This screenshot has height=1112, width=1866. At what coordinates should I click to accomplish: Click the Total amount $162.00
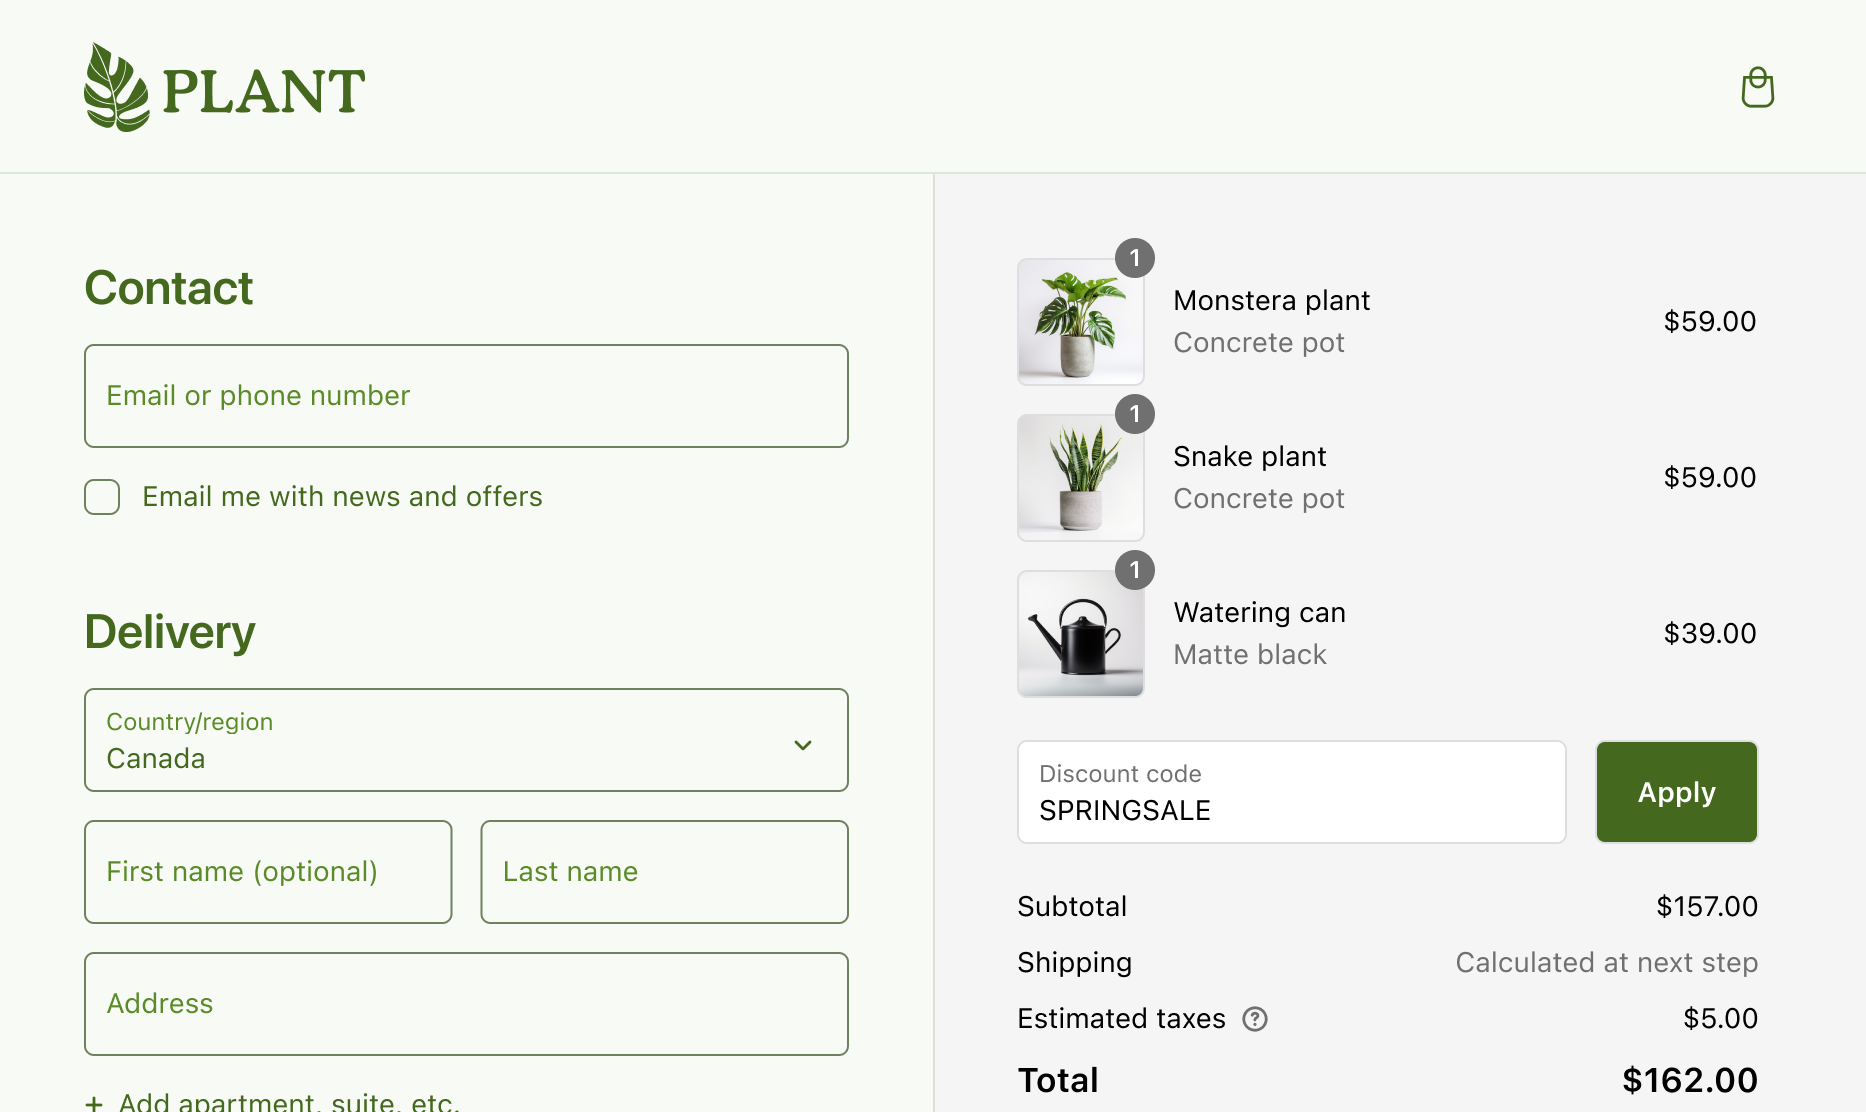pos(1690,1081)
